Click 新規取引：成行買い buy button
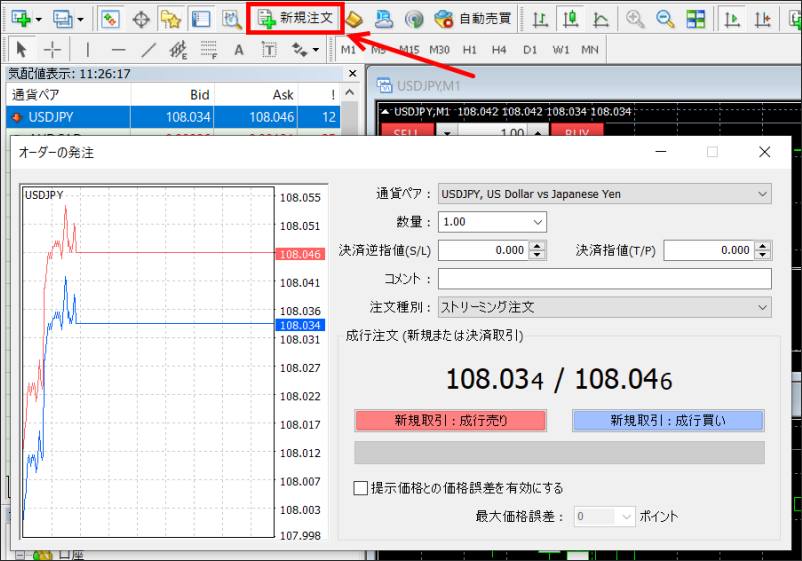The height and width of the screenshot is (561, 802). click(x=668, y=420)
